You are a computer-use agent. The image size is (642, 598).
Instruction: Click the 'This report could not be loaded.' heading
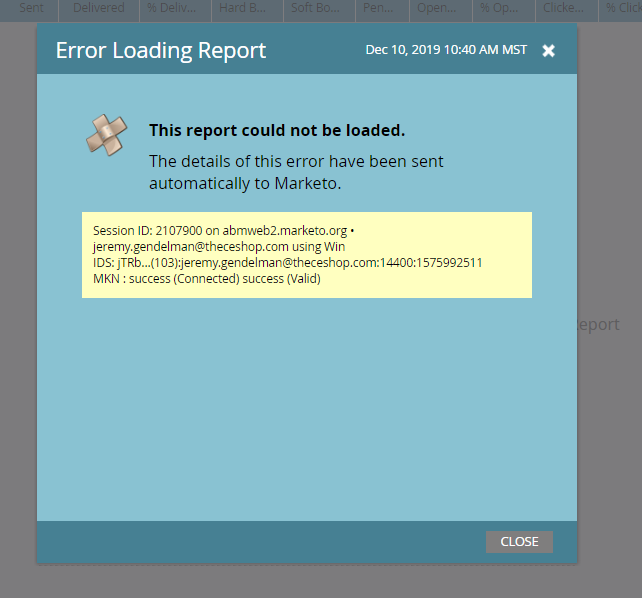(277, 131)
